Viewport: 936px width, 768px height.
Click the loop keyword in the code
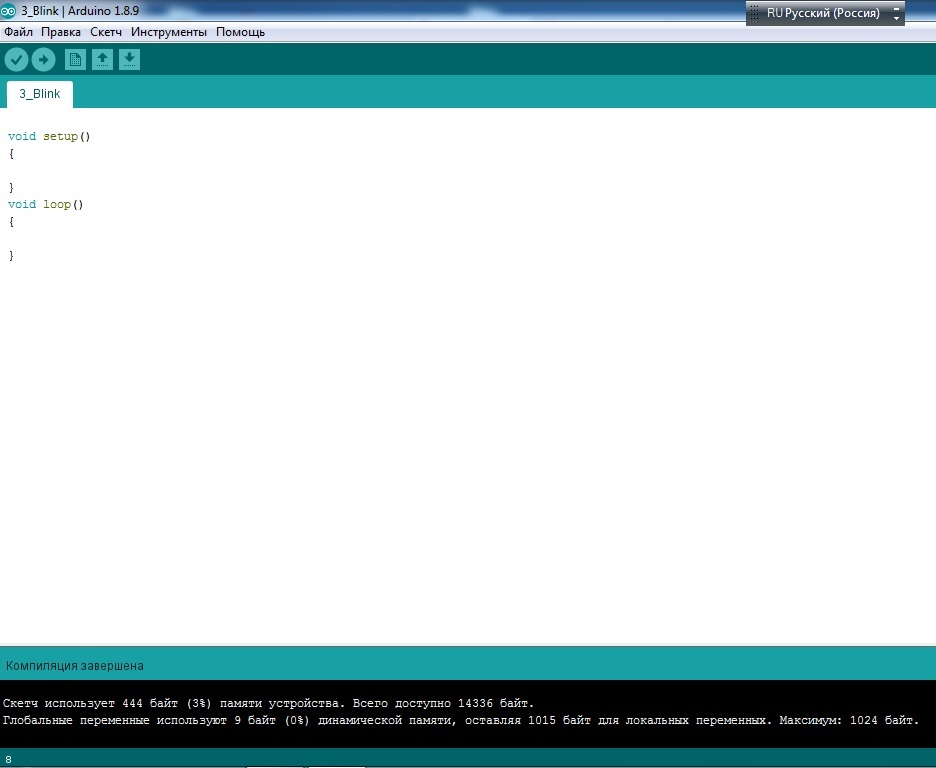coord(57,204)
